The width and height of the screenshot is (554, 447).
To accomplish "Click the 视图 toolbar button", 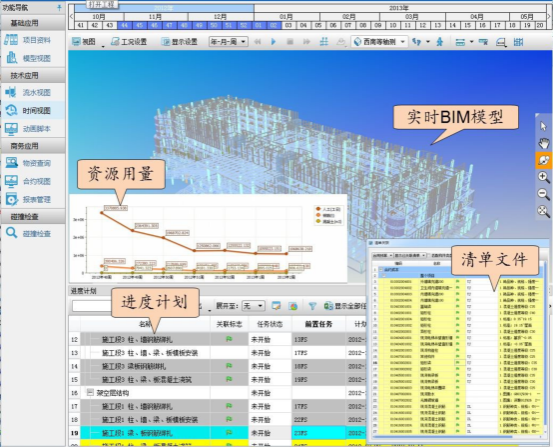I will pos(84,42).
